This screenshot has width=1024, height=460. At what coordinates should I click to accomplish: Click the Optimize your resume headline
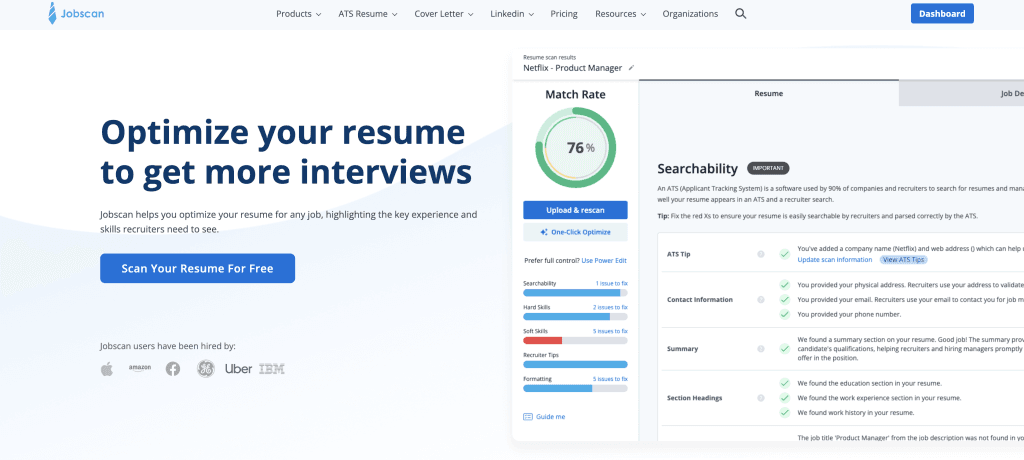286,152
